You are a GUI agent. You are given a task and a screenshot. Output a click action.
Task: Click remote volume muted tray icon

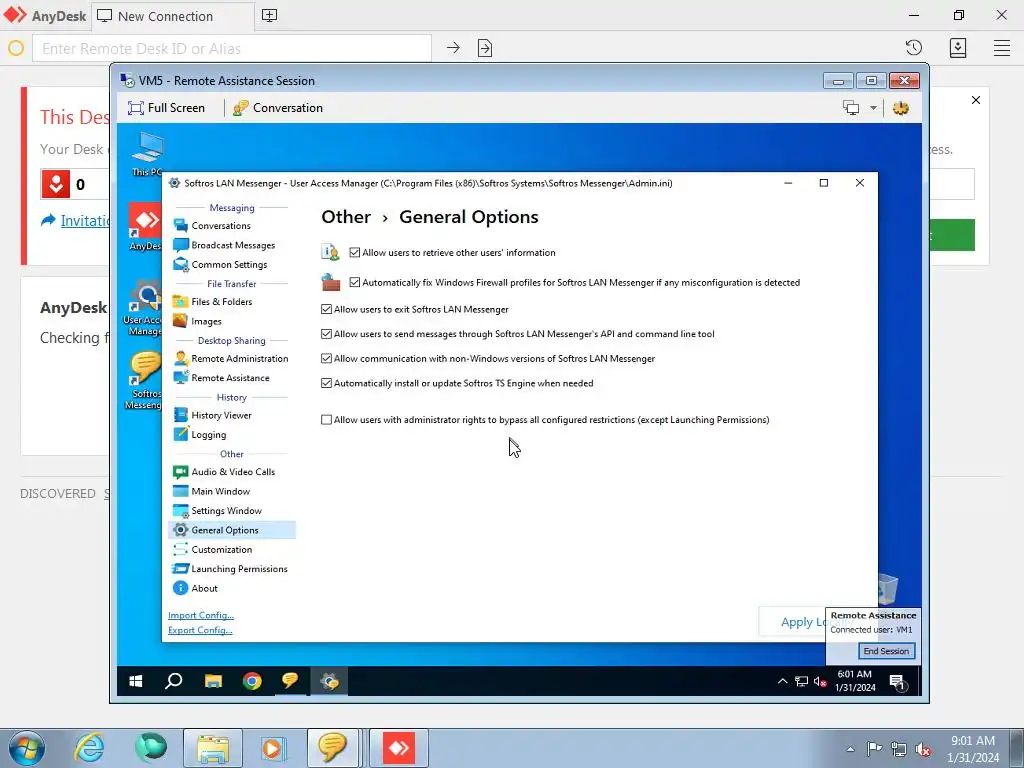[820, 682]
